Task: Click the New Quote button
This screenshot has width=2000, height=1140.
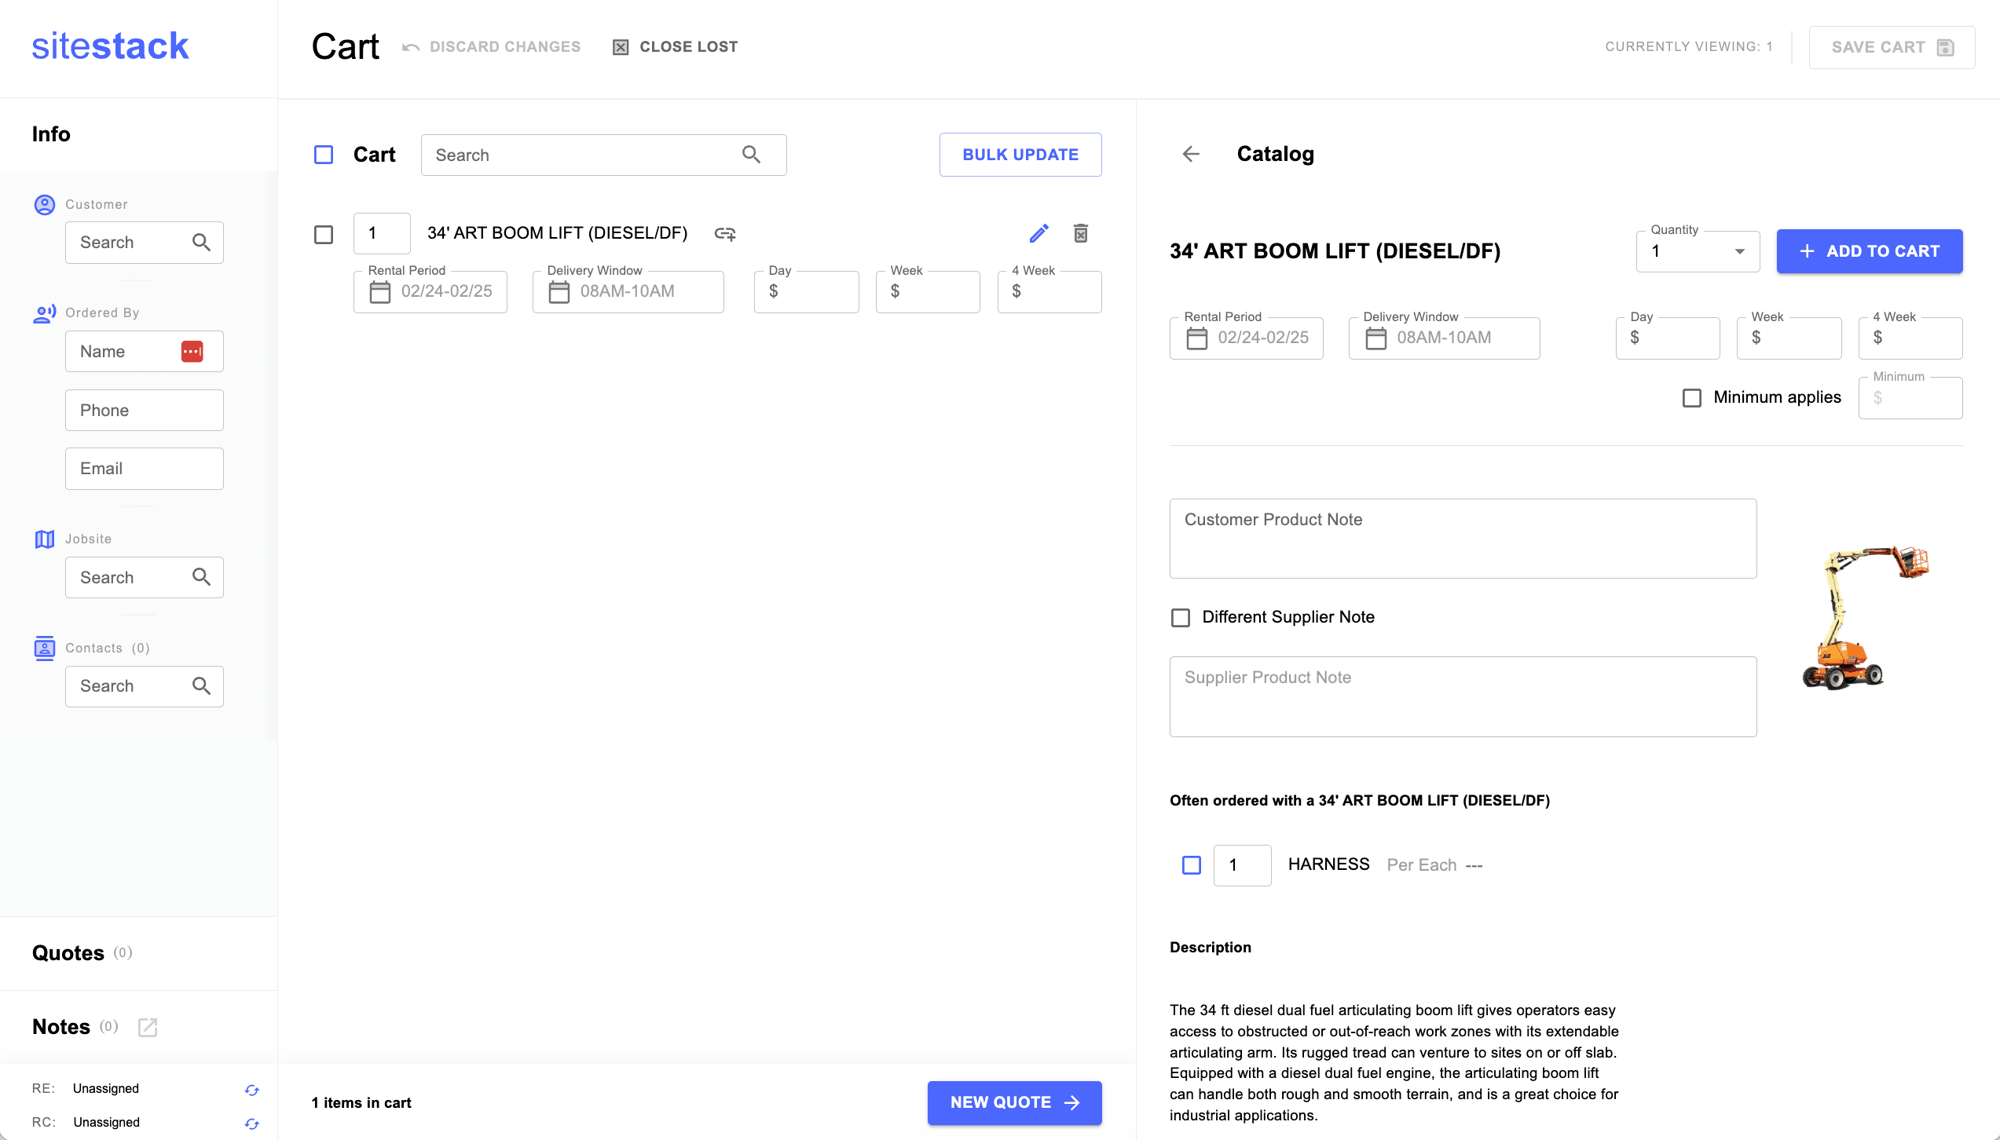Action: tap(1014, 1103)
